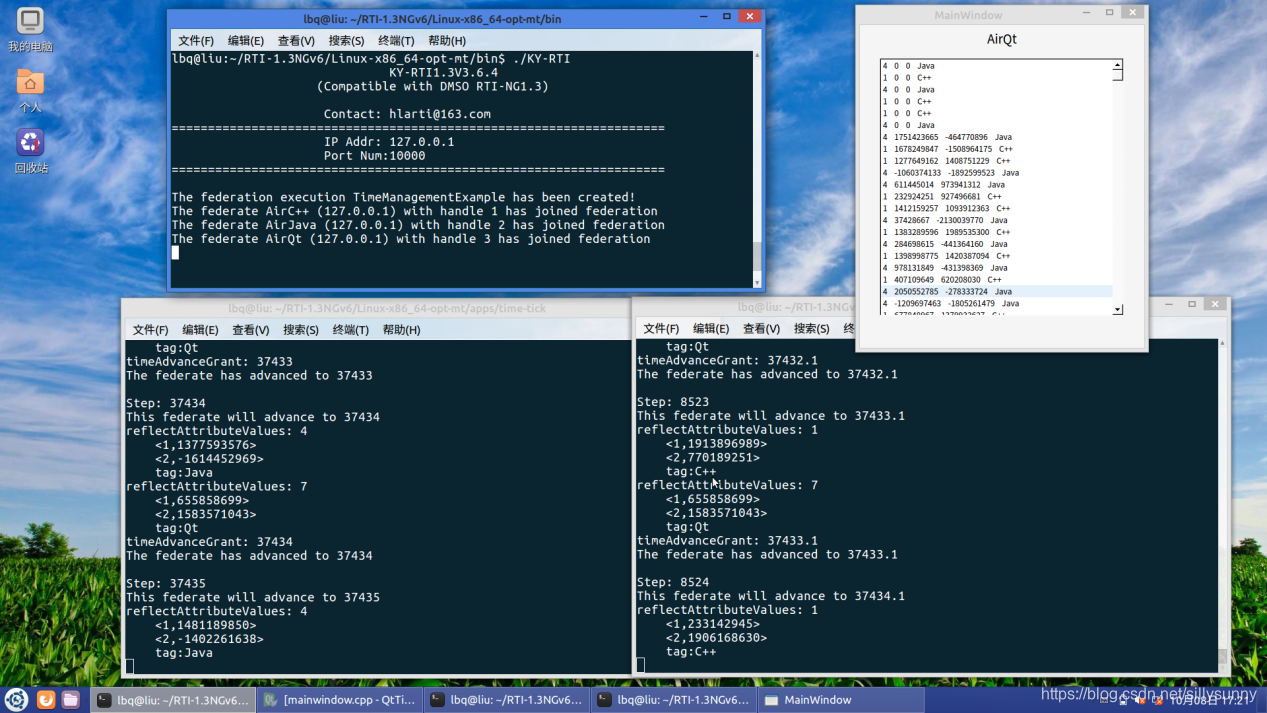Click 'Step: 8524' line in bottom-right terminal
The height and width of the screenshot is (713, 1267).
pos(673,582)
